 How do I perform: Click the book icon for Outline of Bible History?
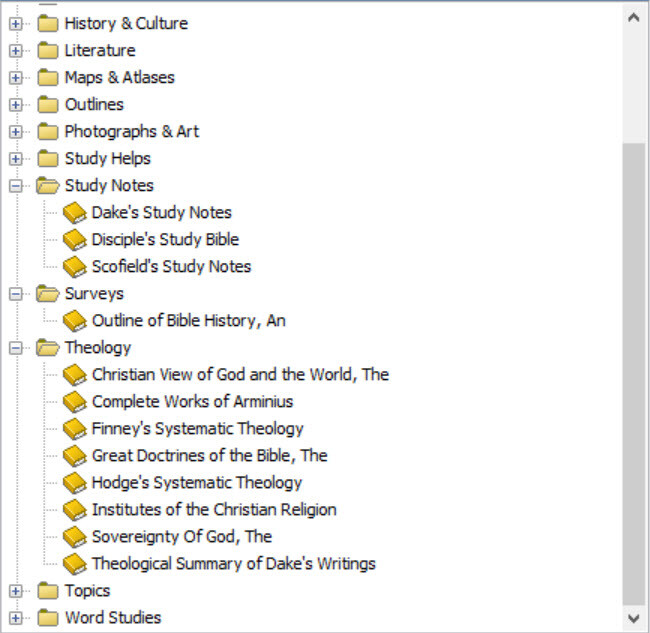75,321
